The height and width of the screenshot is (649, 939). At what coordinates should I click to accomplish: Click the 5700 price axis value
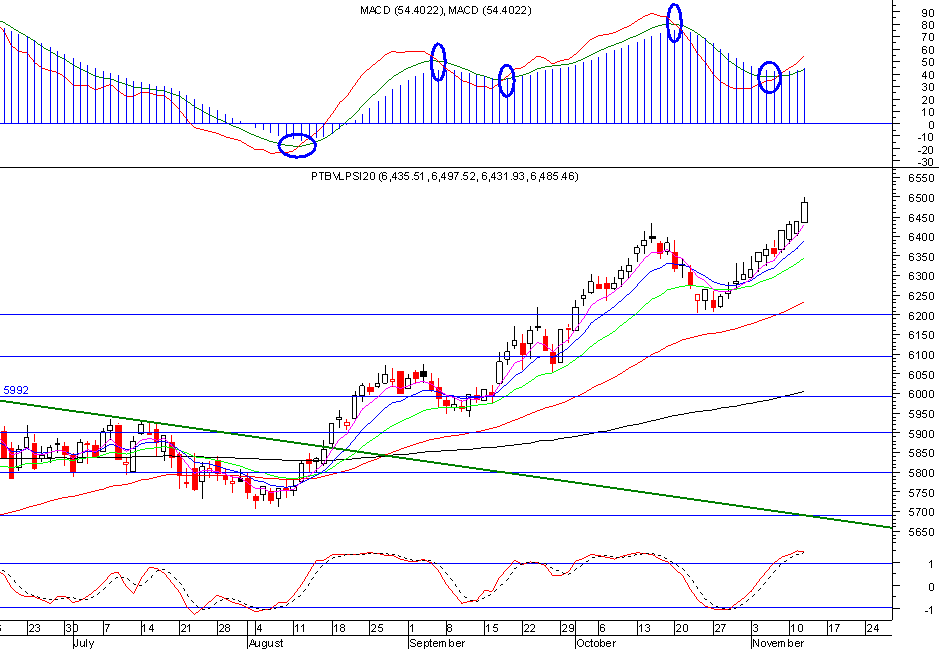tap(921, 512)
